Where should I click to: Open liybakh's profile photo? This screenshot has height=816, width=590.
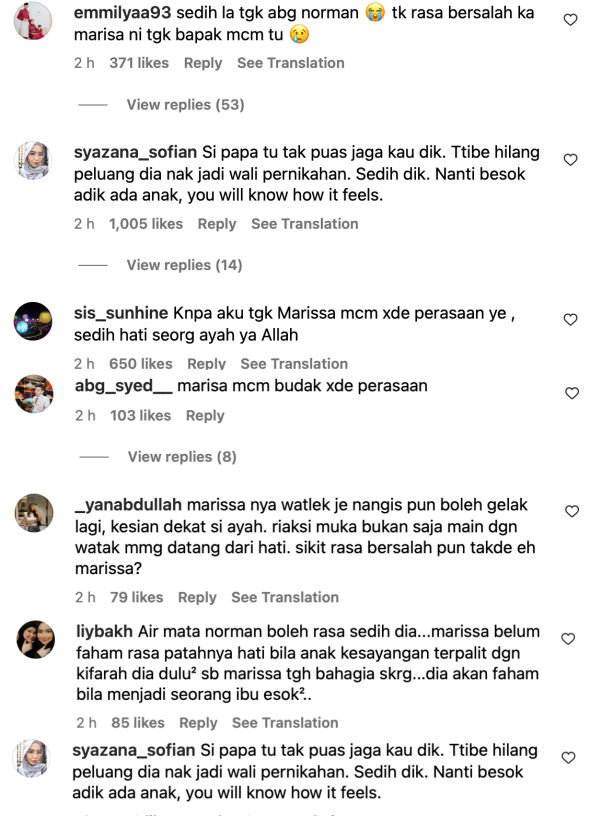[x=35, y=639]
